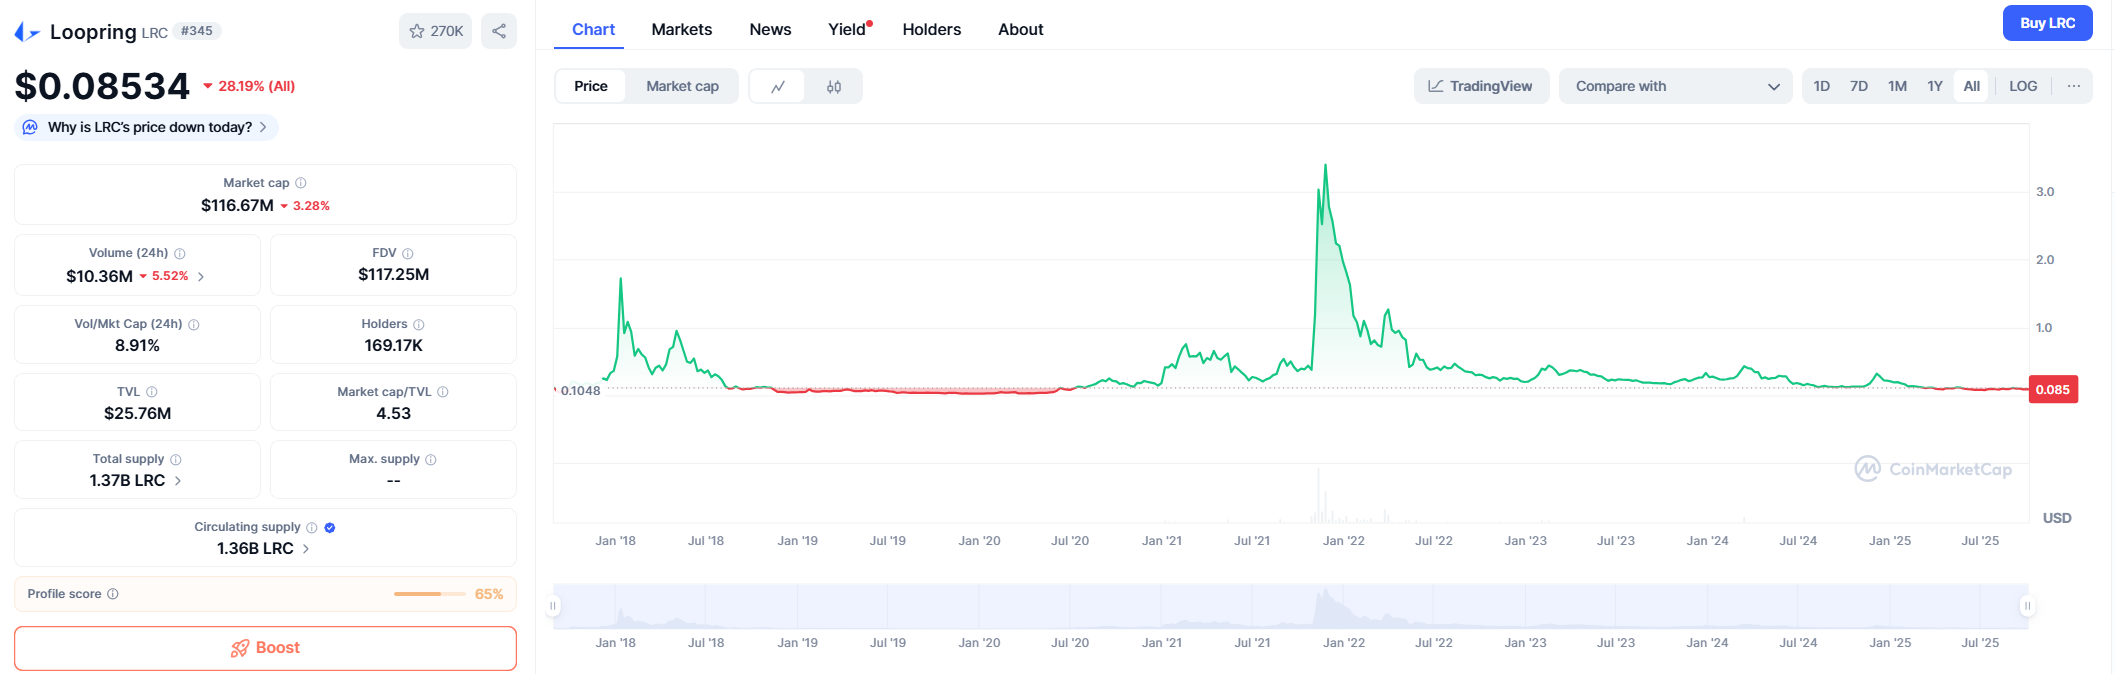The width and height of the screenshot is (2115, 674).
Task: Select the 1Y time range
Action: [1934, 86]
